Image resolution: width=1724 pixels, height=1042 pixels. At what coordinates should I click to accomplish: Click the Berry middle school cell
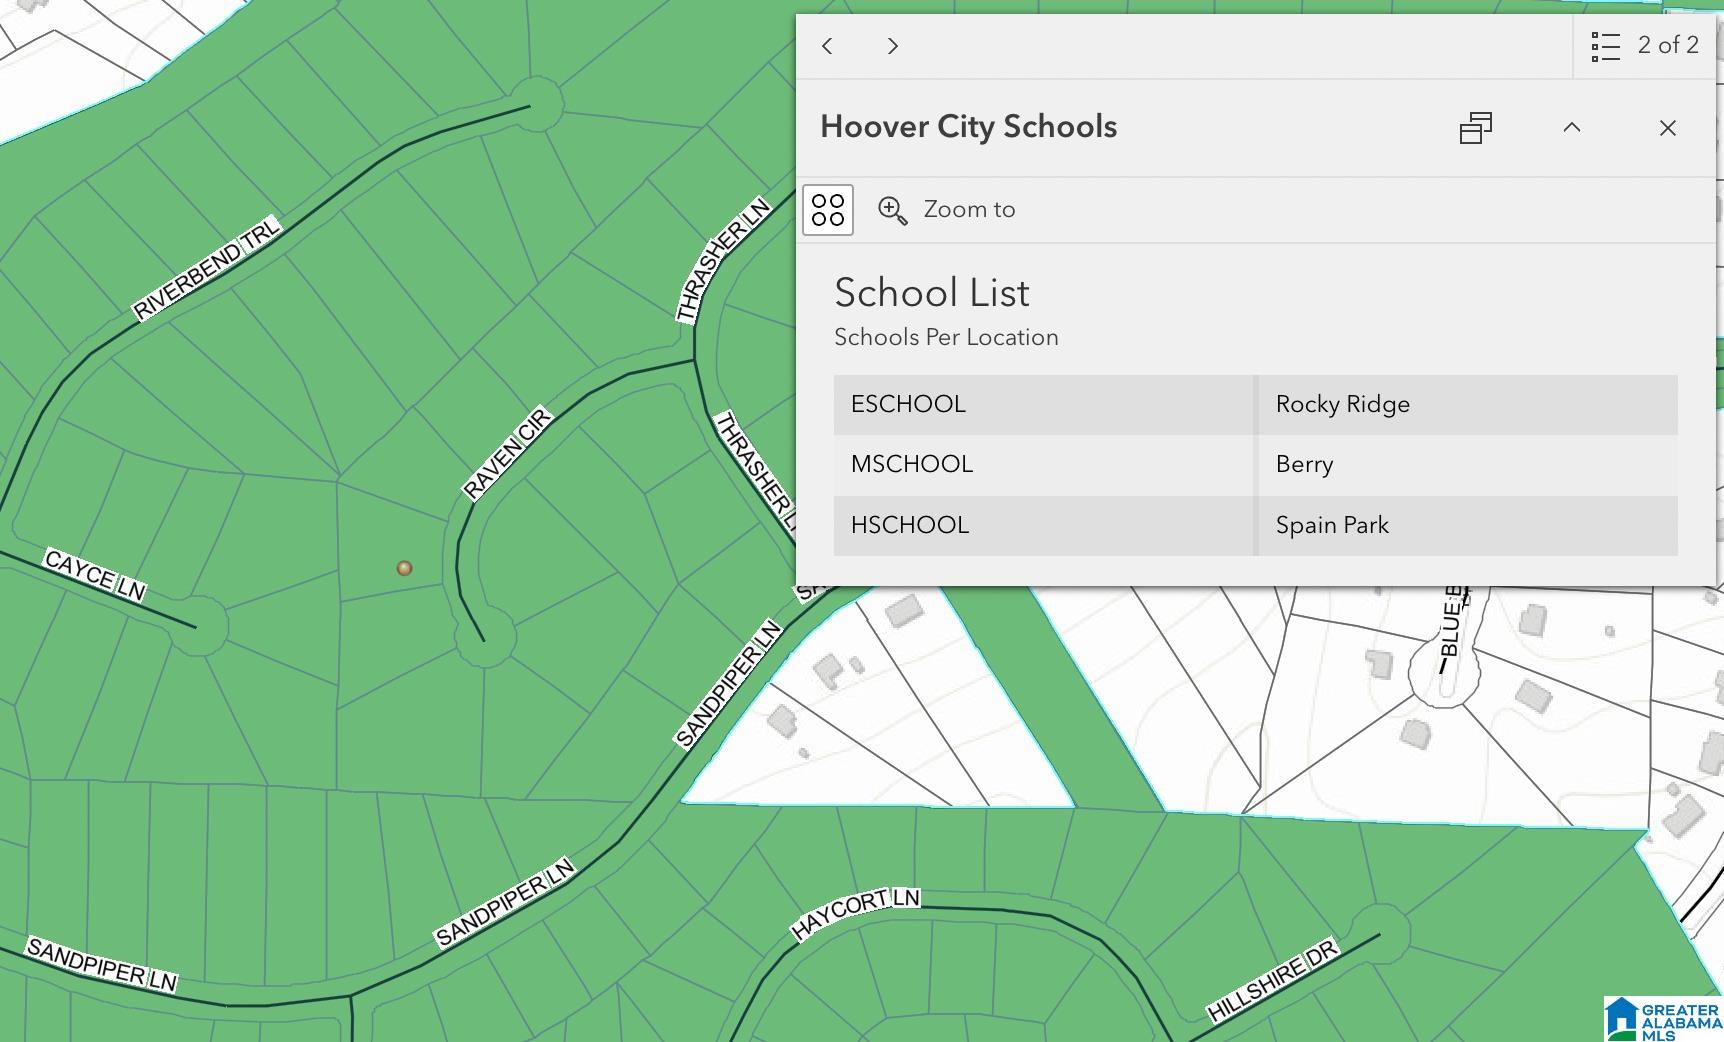point(1468,465)
